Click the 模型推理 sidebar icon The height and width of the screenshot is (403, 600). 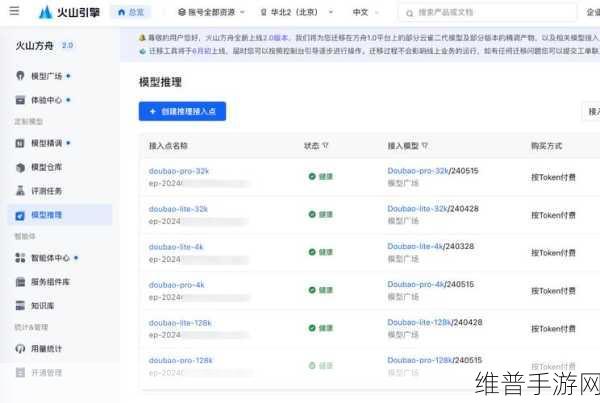click(20, 215)
